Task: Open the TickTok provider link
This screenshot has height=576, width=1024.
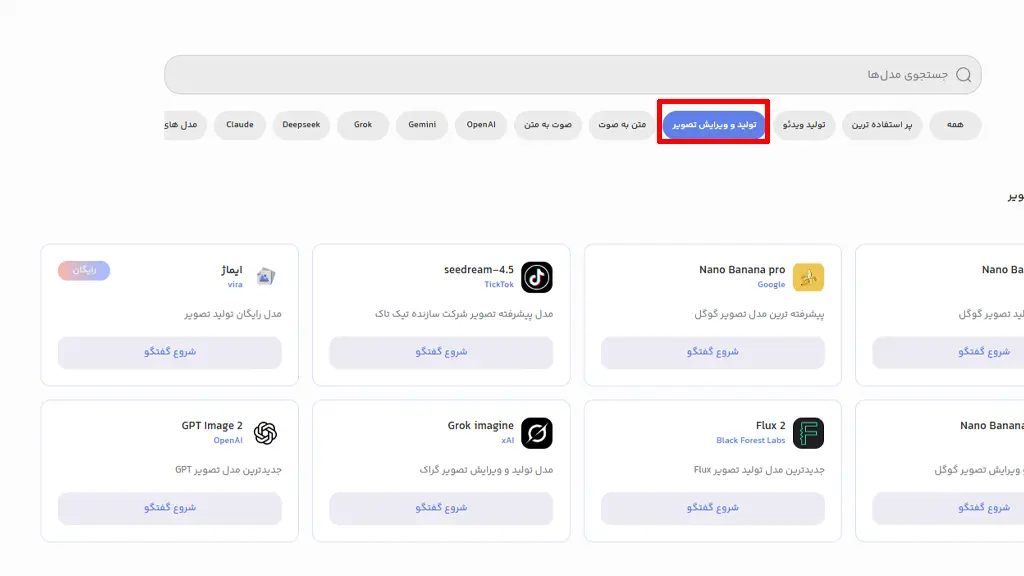Action: pos(499,284)
